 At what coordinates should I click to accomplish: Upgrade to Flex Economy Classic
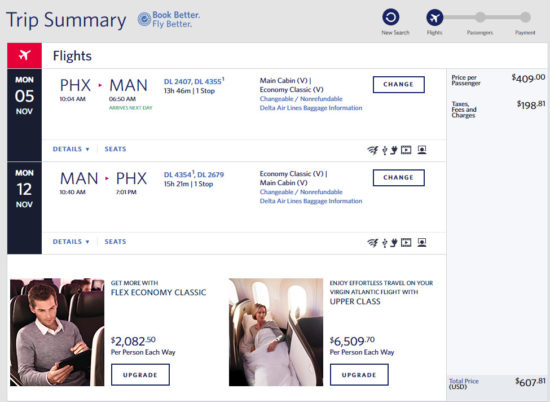pyautogui.click(x=140, y=375)
